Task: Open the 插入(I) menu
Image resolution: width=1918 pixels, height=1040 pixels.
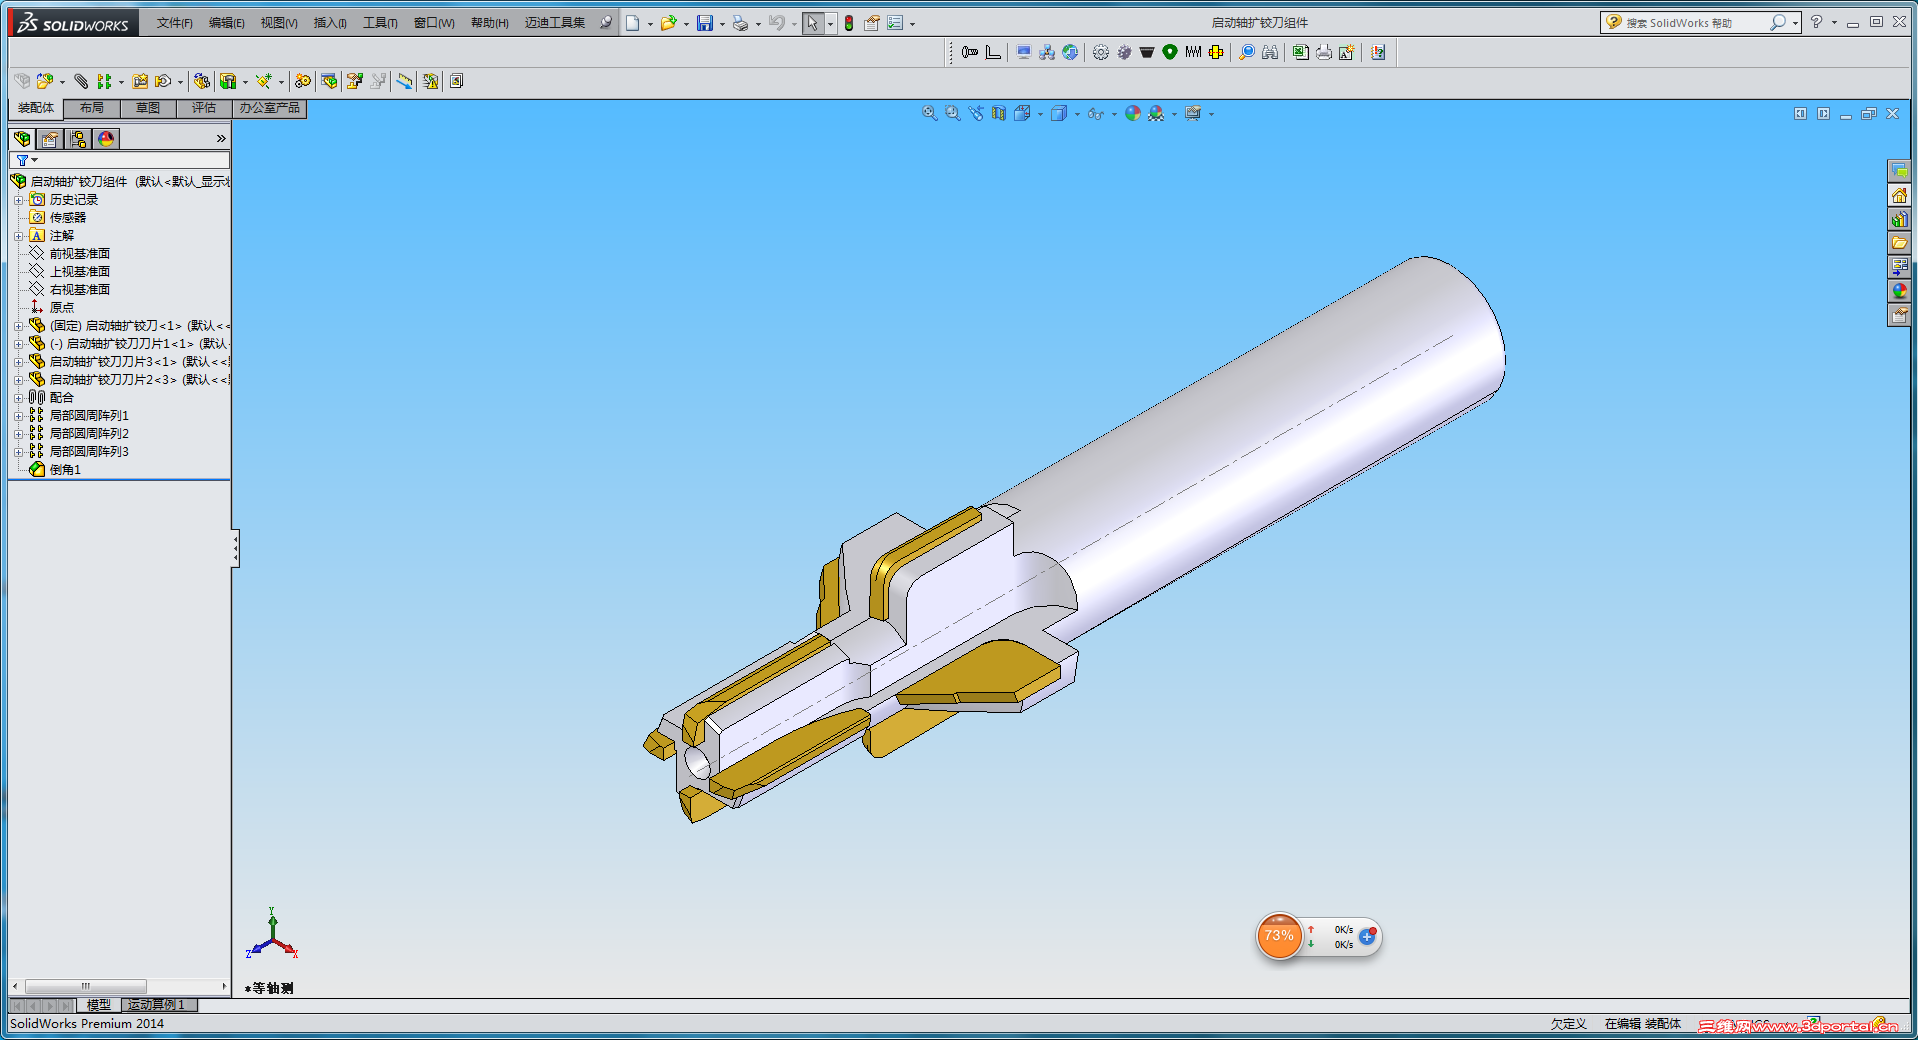Action: [x=330, y=23]
